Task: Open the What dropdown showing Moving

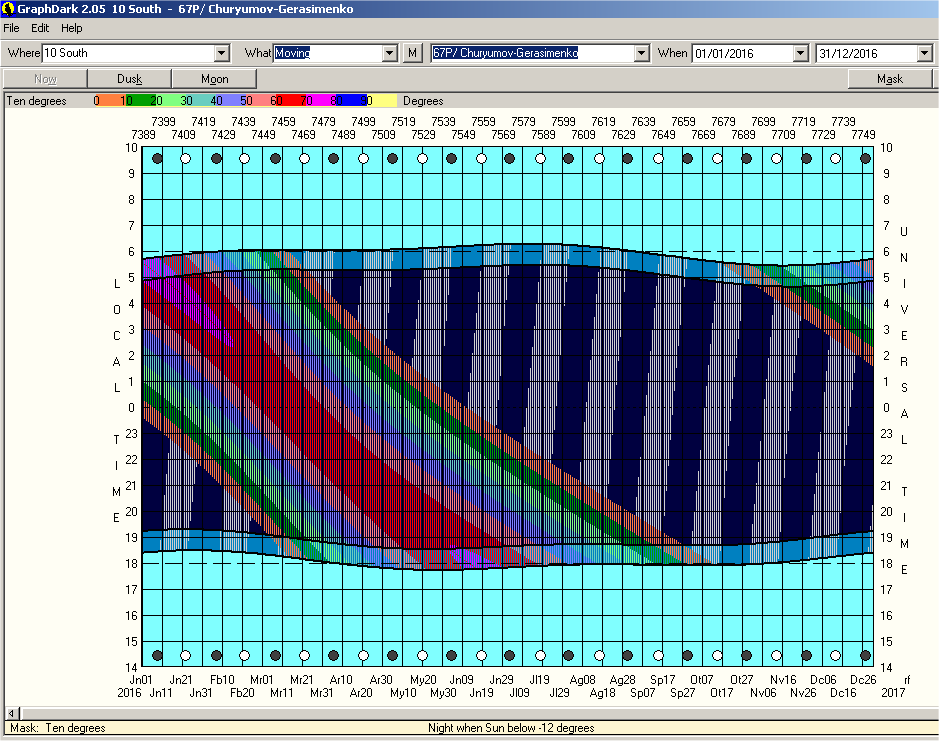Action: pos(390,53)
